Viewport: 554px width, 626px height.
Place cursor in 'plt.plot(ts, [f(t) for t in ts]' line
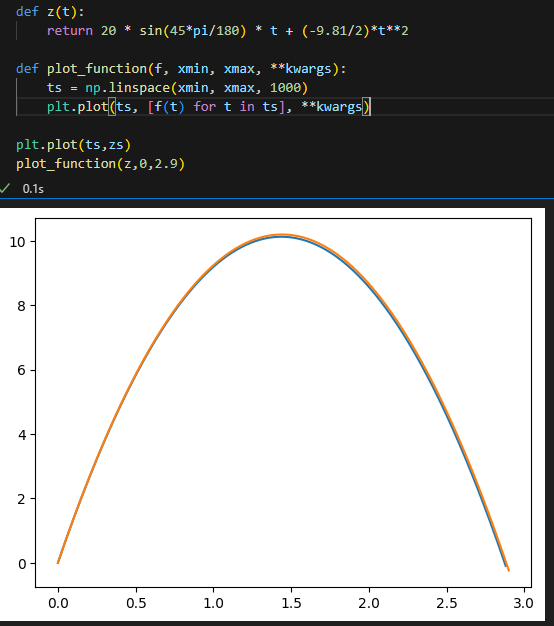tap(208, 107)
